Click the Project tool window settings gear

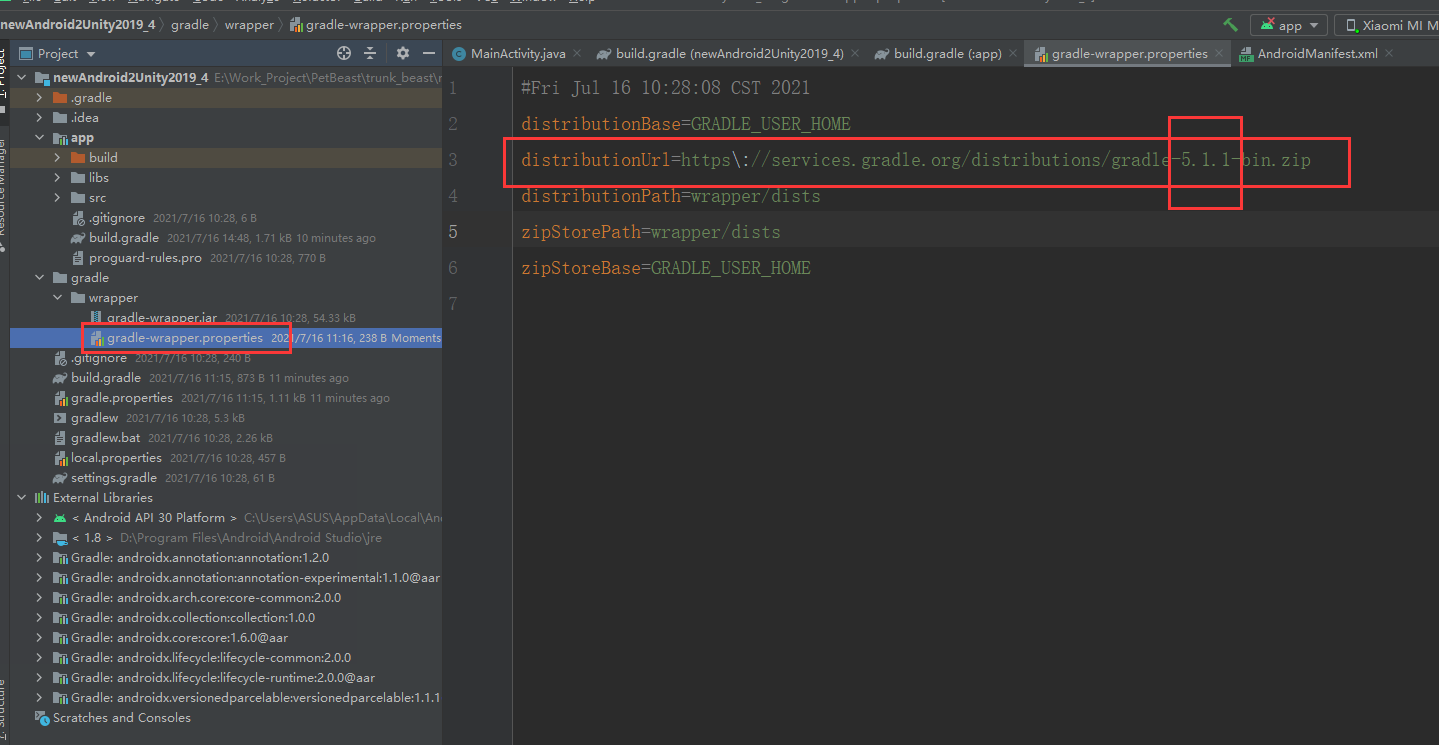[x=403, y=53]
